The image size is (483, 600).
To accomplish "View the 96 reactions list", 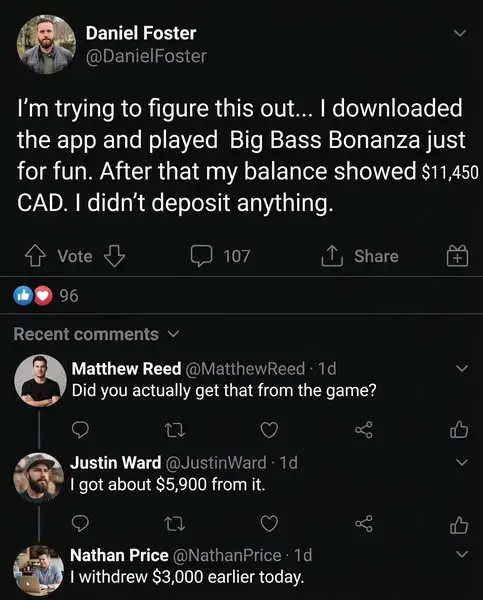I will tap(46, 295).
